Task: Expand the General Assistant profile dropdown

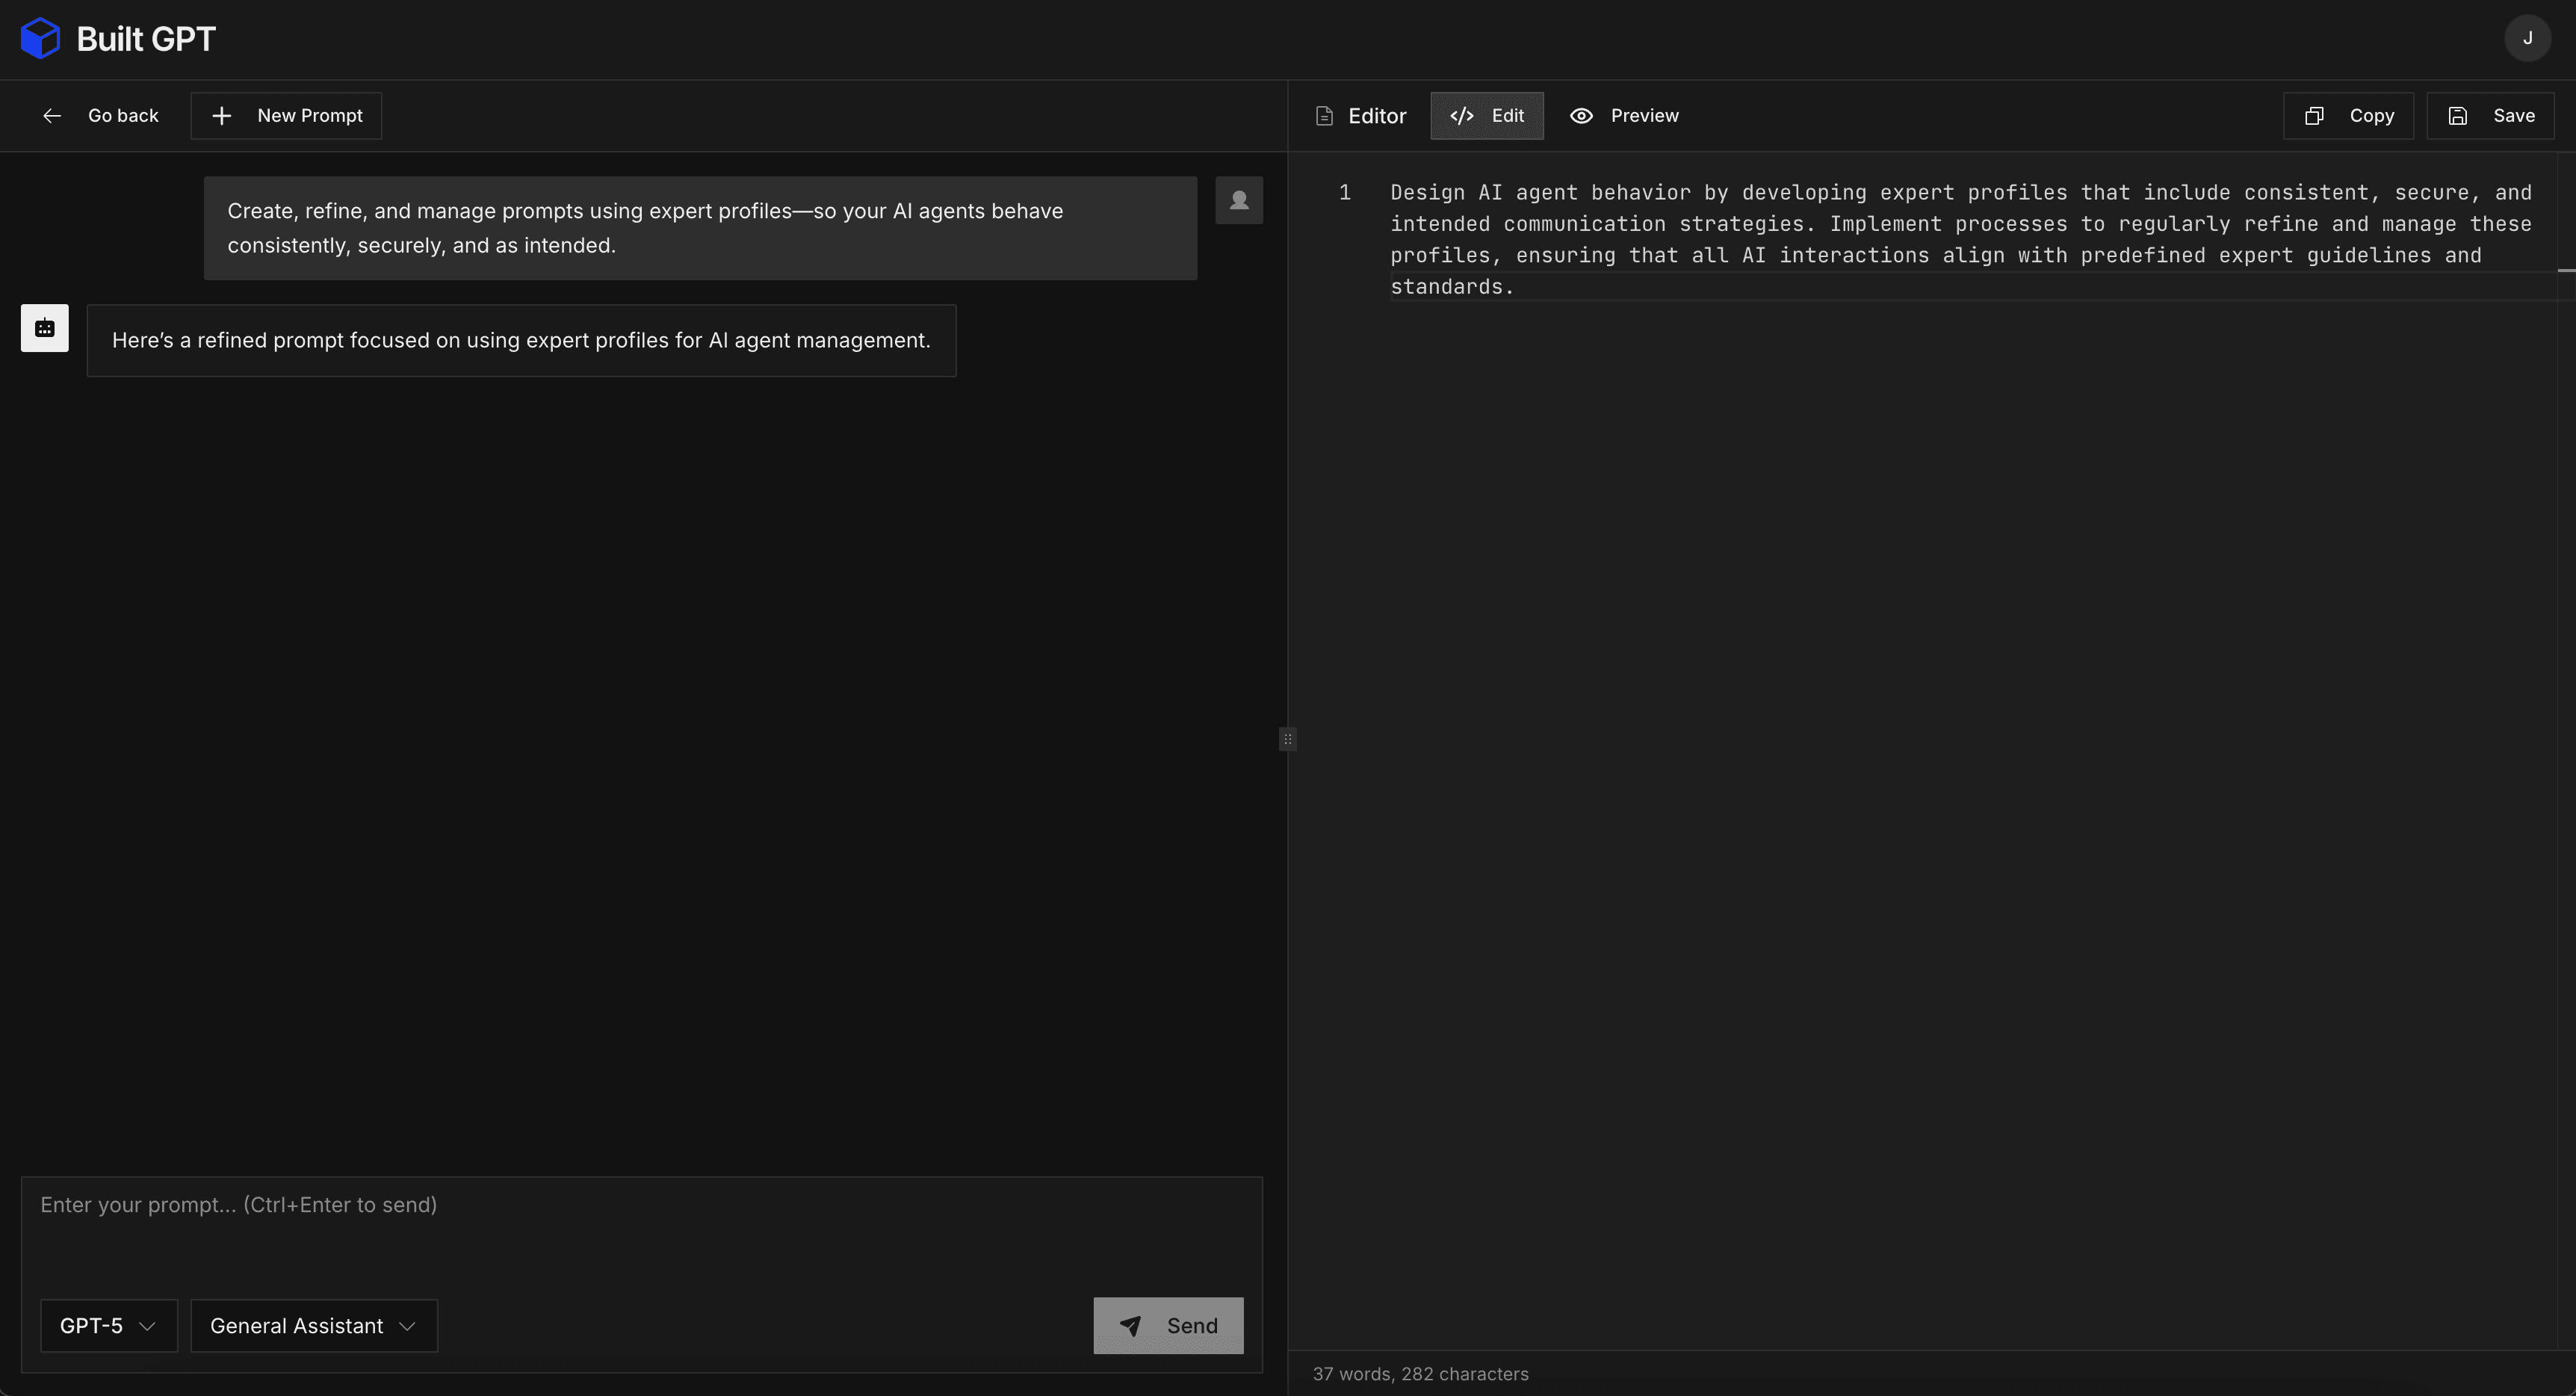Action: coord(313,1326)
